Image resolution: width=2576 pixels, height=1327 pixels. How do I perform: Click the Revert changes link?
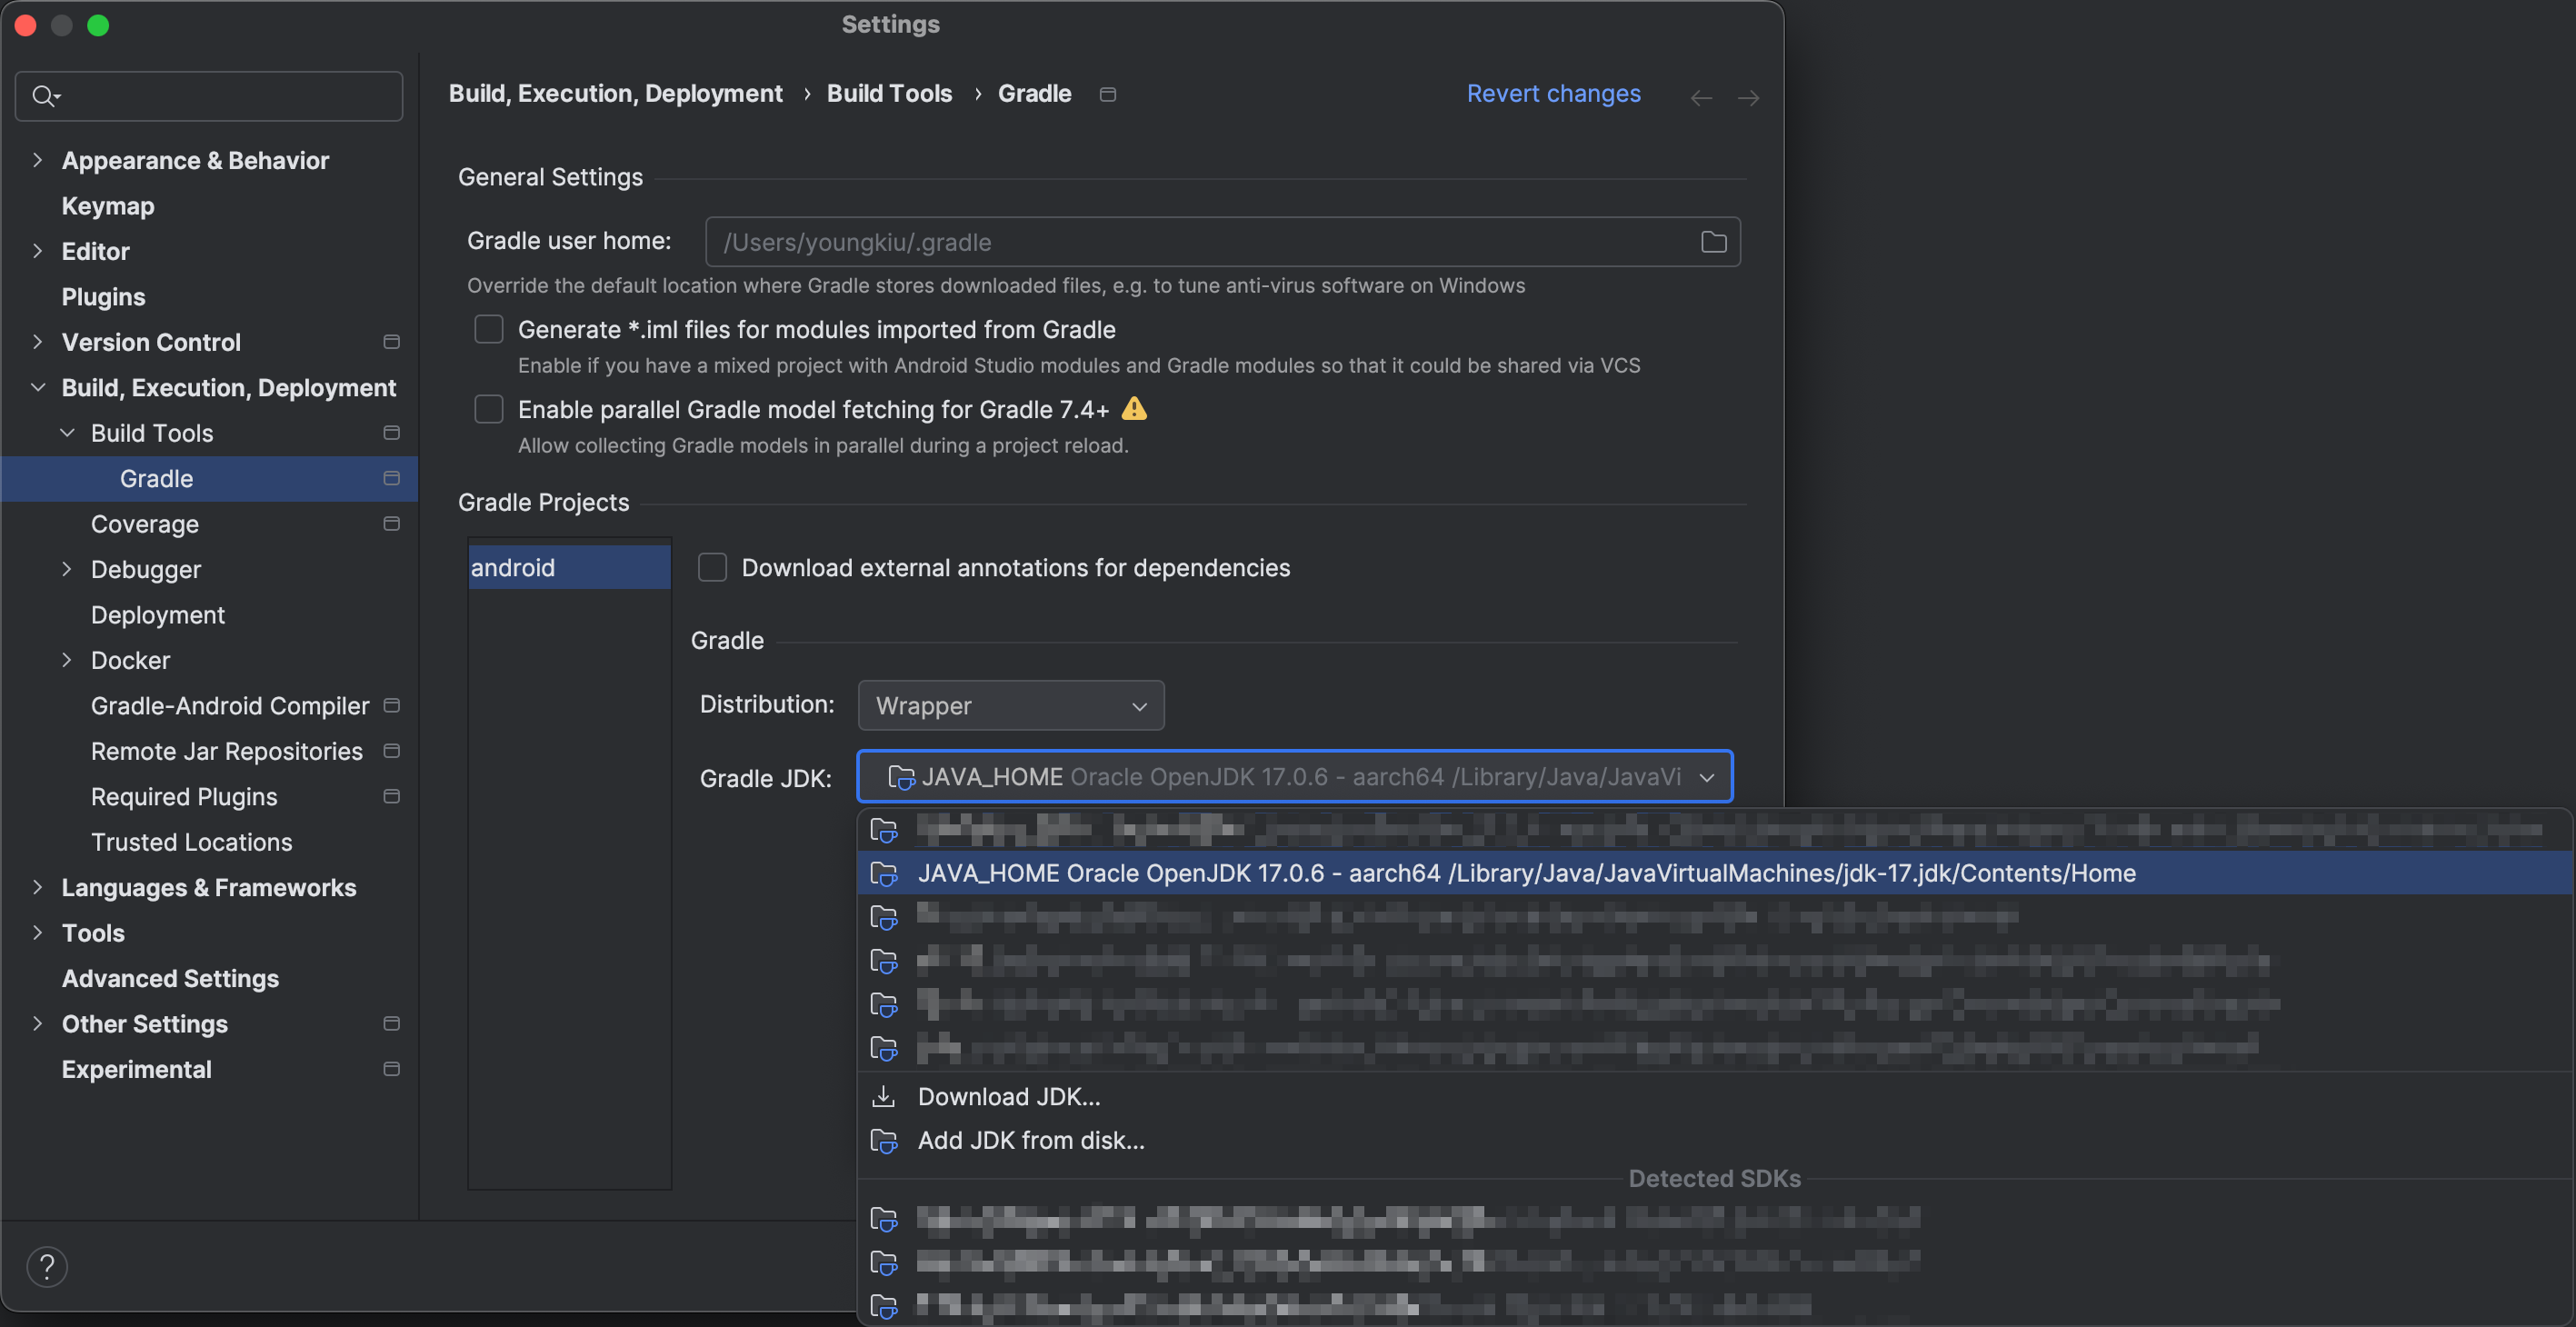(x=1552, y=93)
